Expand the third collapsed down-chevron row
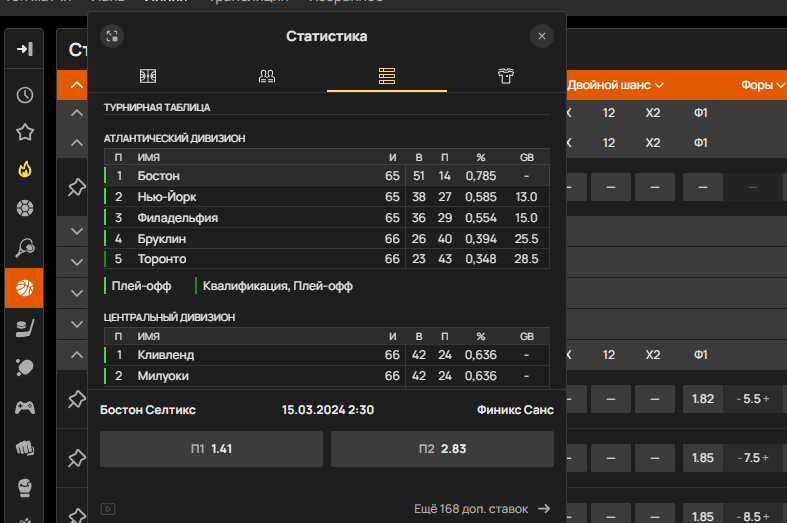This screenshot has width=787, height=523. pos(76,293)
